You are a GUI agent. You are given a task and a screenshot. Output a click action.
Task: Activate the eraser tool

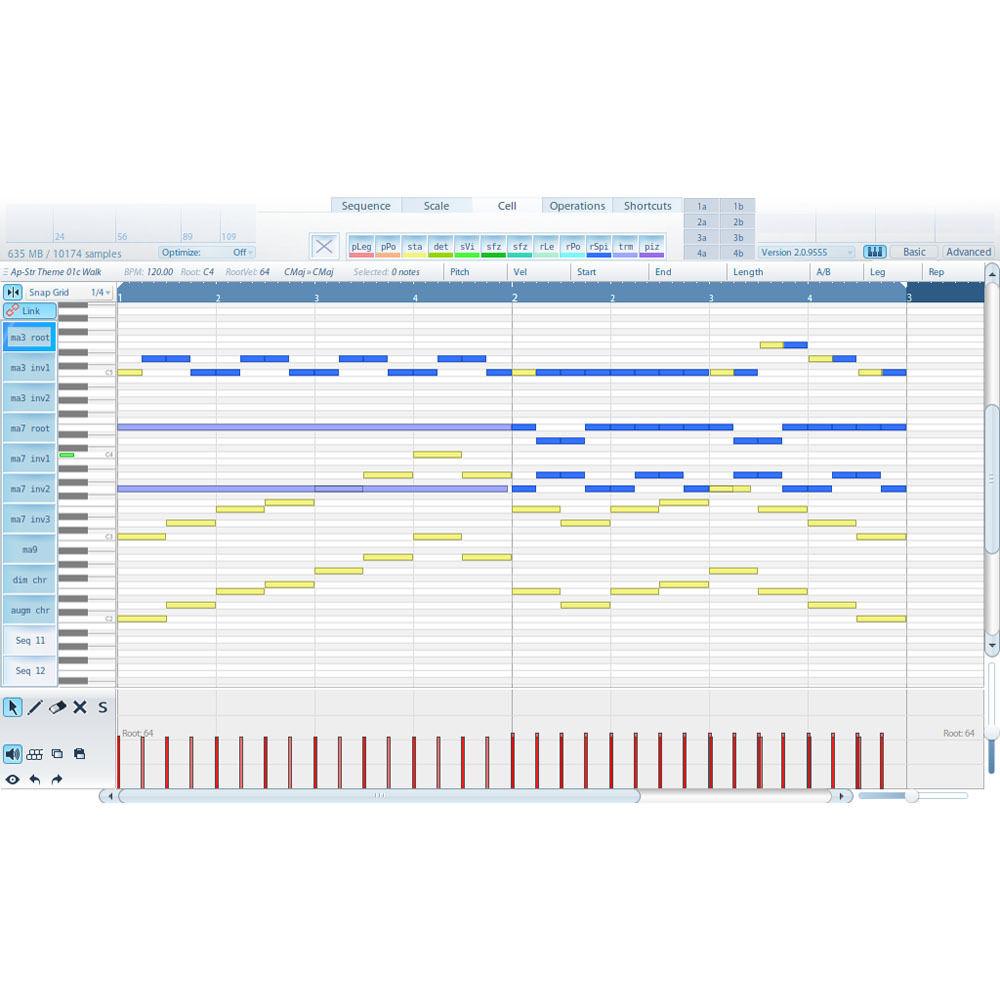point(57,707)
